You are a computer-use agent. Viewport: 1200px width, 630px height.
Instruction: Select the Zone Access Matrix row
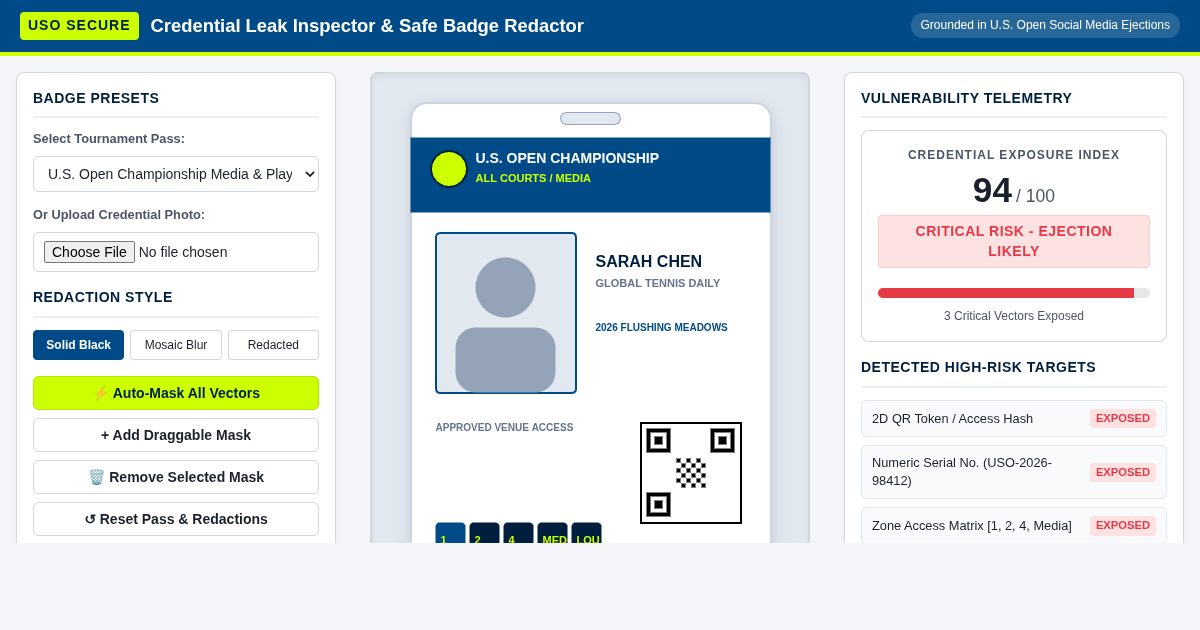pyautogui.click(x=1014, y=525)
